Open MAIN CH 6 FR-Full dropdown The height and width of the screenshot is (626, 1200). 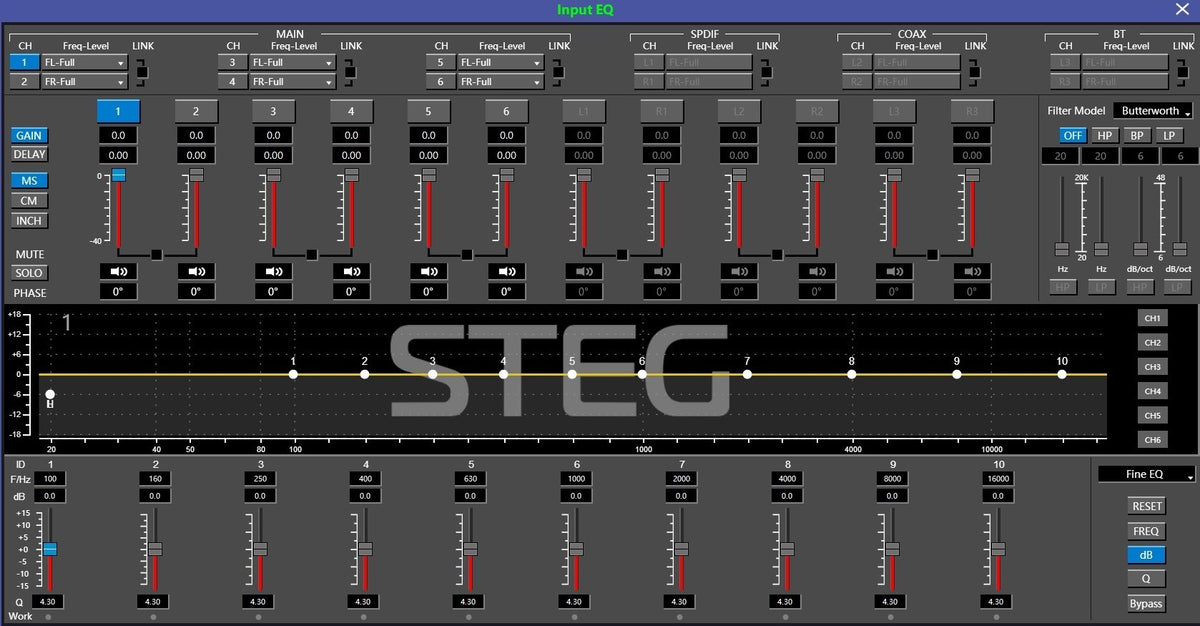(x=500, y=82)
